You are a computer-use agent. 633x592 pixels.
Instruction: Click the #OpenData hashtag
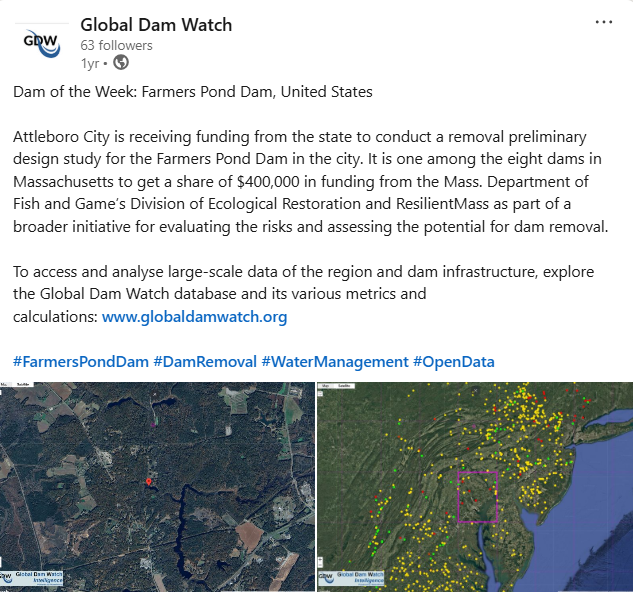pyautogui.click(x=454, y=361)
